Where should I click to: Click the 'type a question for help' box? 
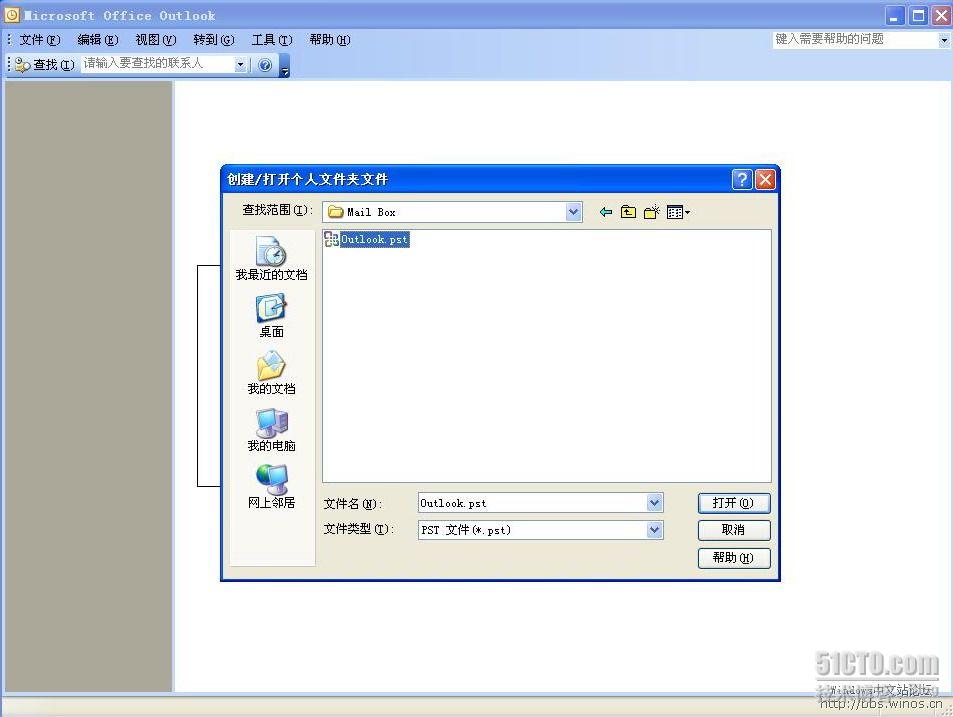(x=855, y=39)
